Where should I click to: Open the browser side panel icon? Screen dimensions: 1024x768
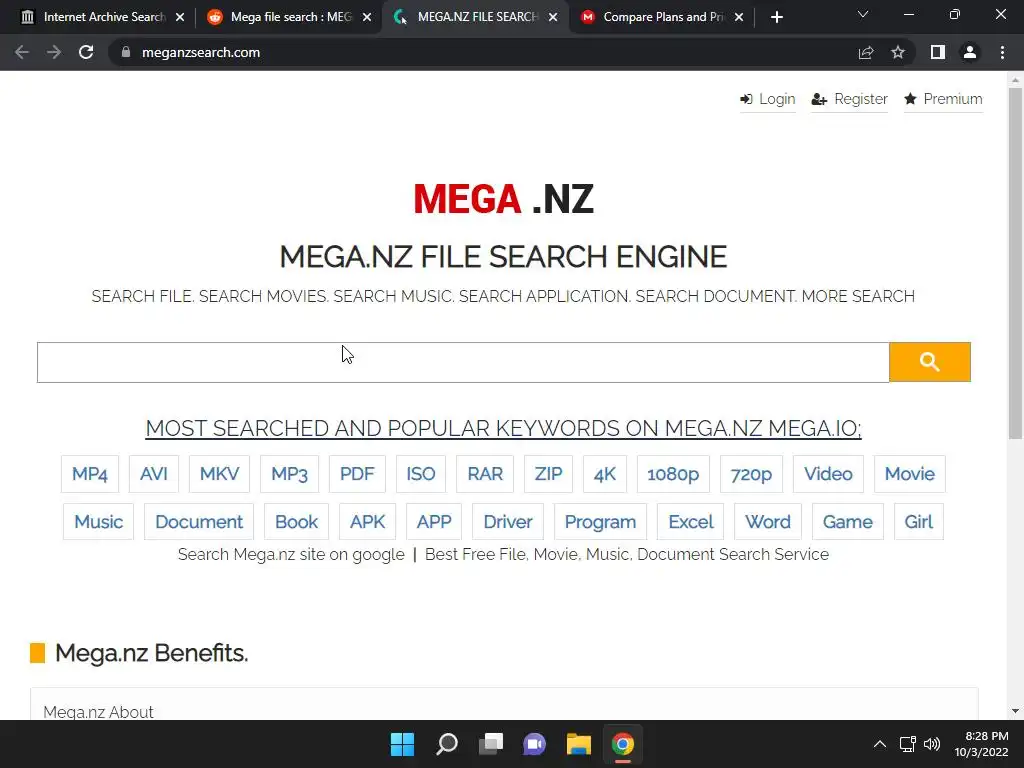938,52
